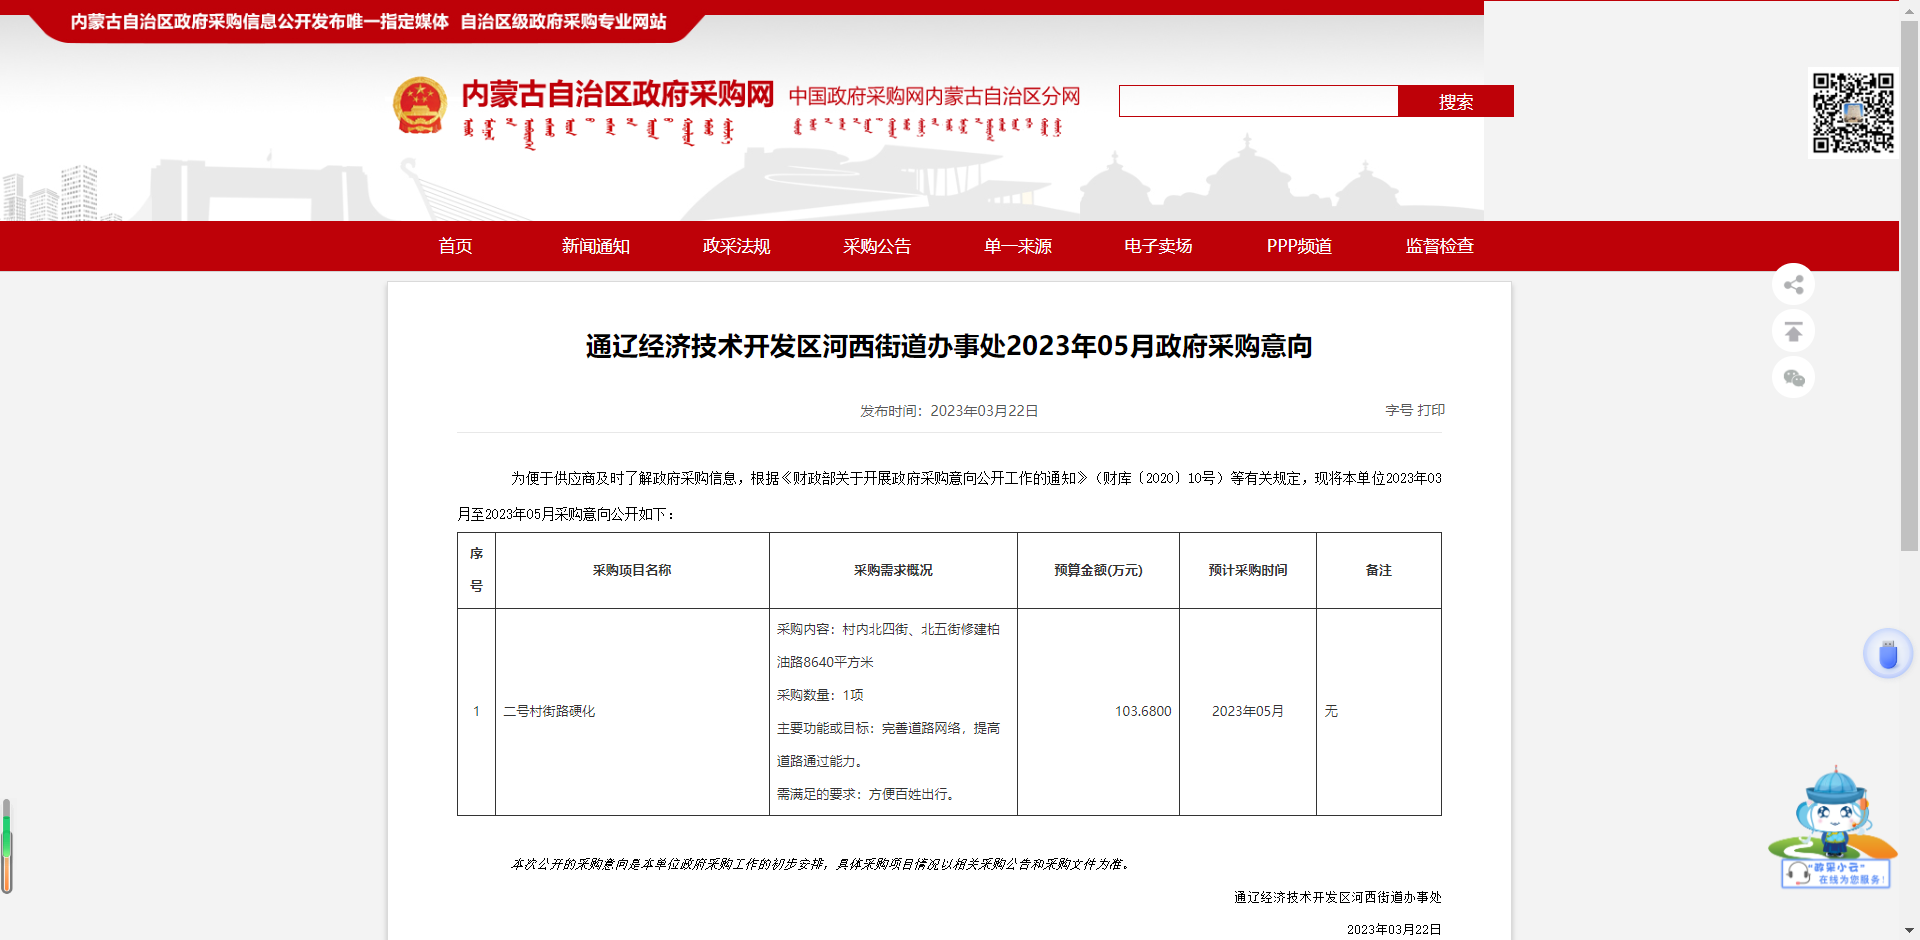Image resolution: width=1920 pixels, height=940 pixels.
Task: Click 字号 to change font size
Action: (x=1398, y=410)
